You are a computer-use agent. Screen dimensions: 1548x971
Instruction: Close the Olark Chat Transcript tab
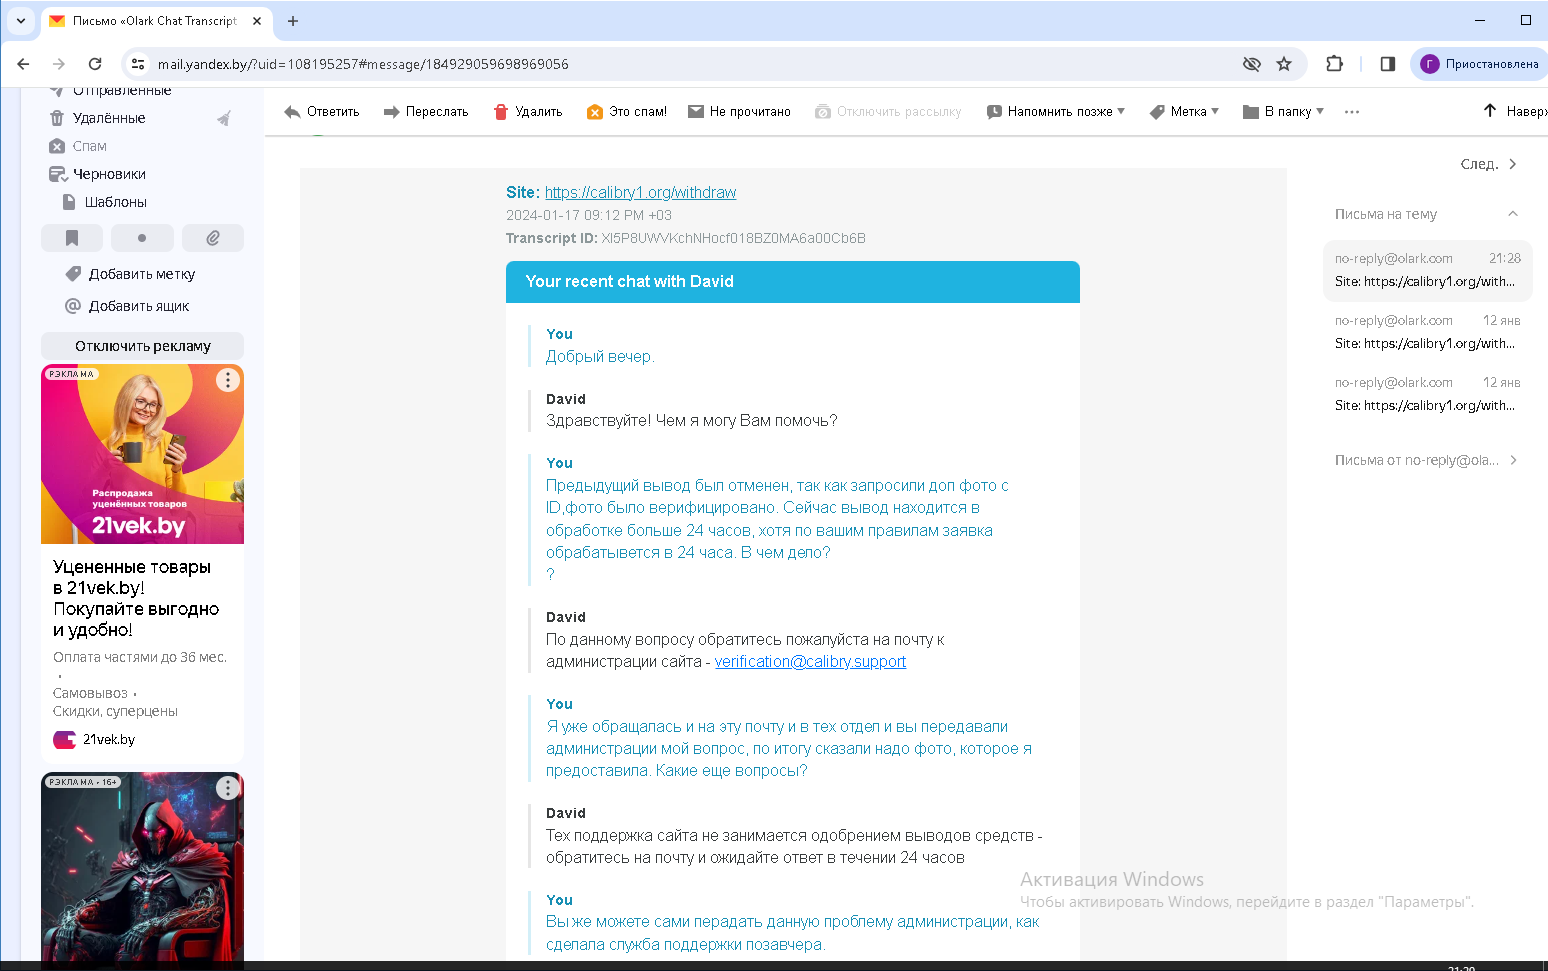(257, 21)
